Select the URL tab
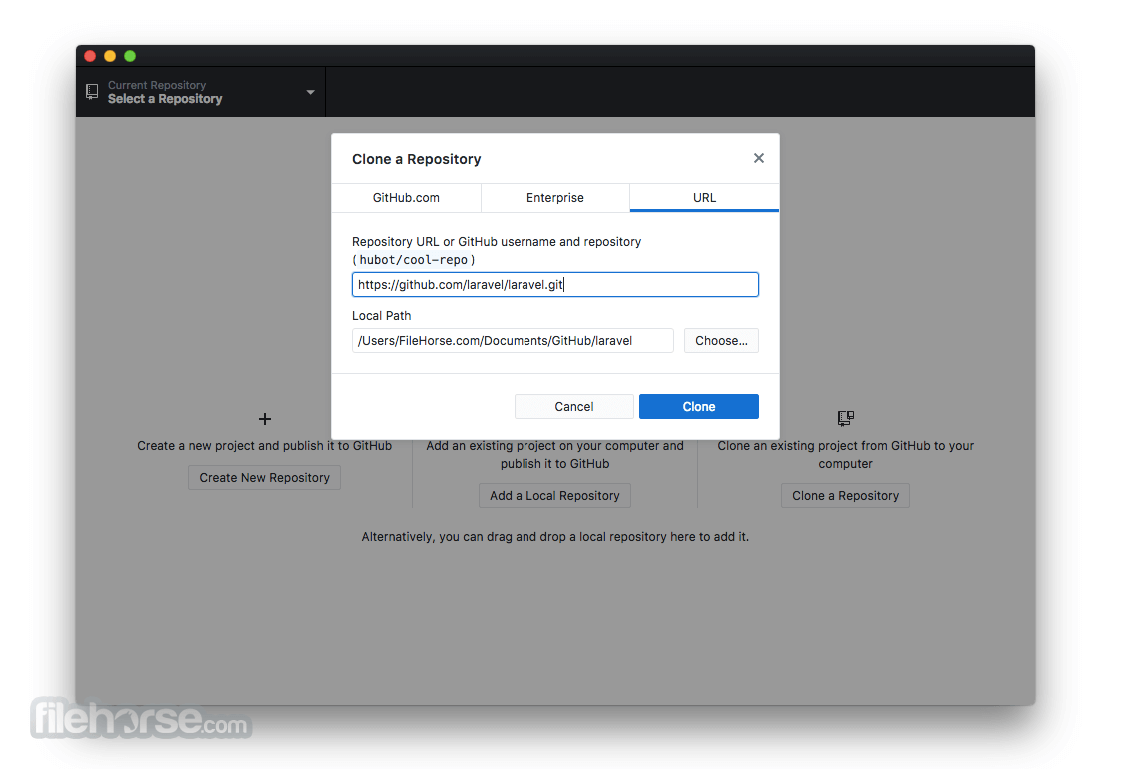Viewport: 1125px width, 769px height. pyautogui.click(x=704, y=198)
